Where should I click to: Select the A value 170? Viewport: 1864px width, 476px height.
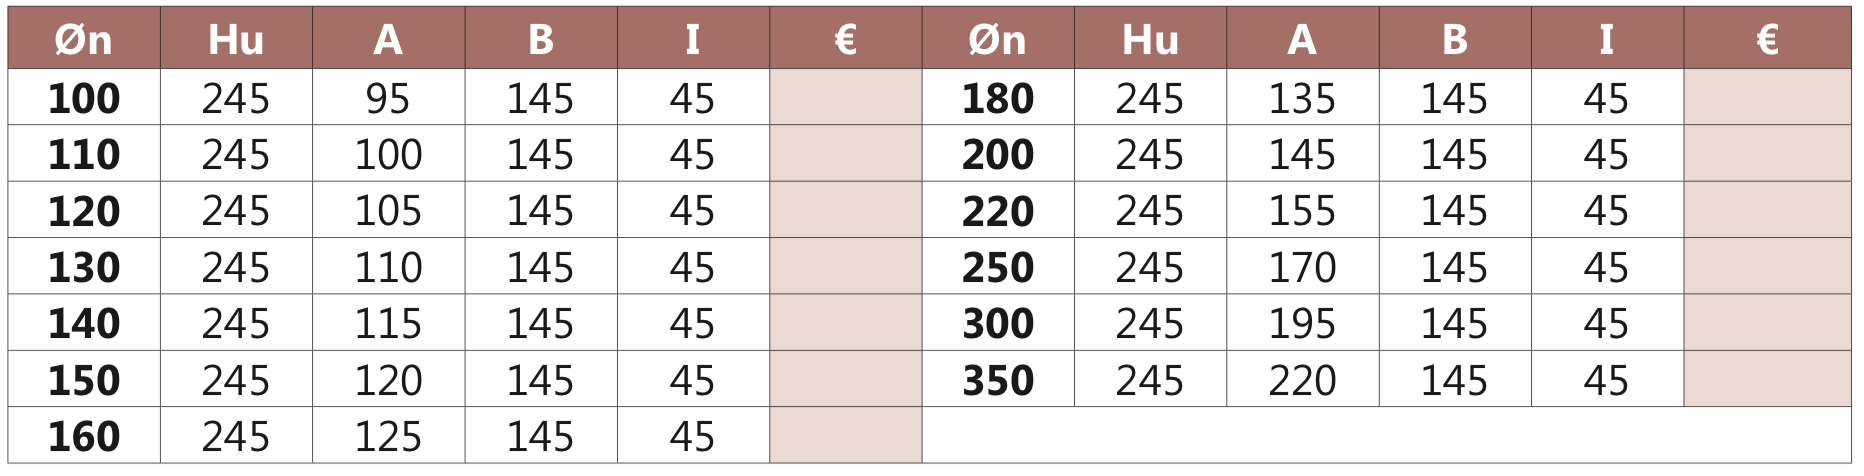tap(1302, 267)
